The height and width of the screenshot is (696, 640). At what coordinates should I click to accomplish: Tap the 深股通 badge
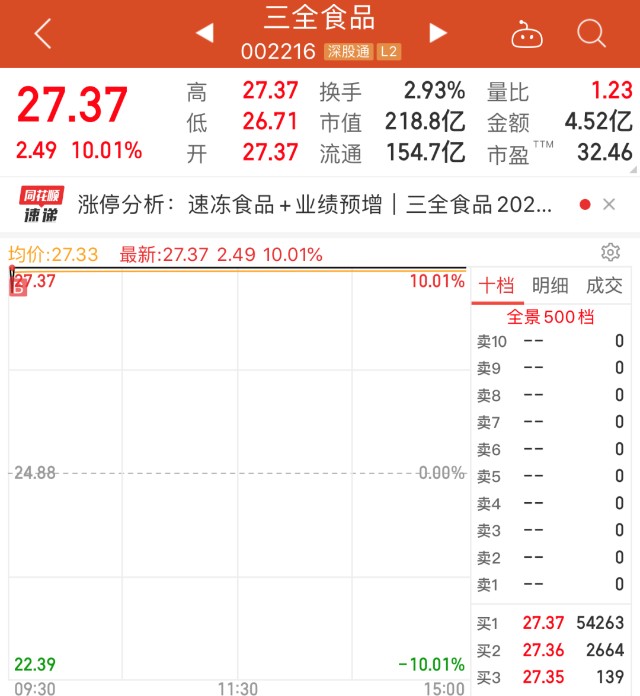(349, 51)
